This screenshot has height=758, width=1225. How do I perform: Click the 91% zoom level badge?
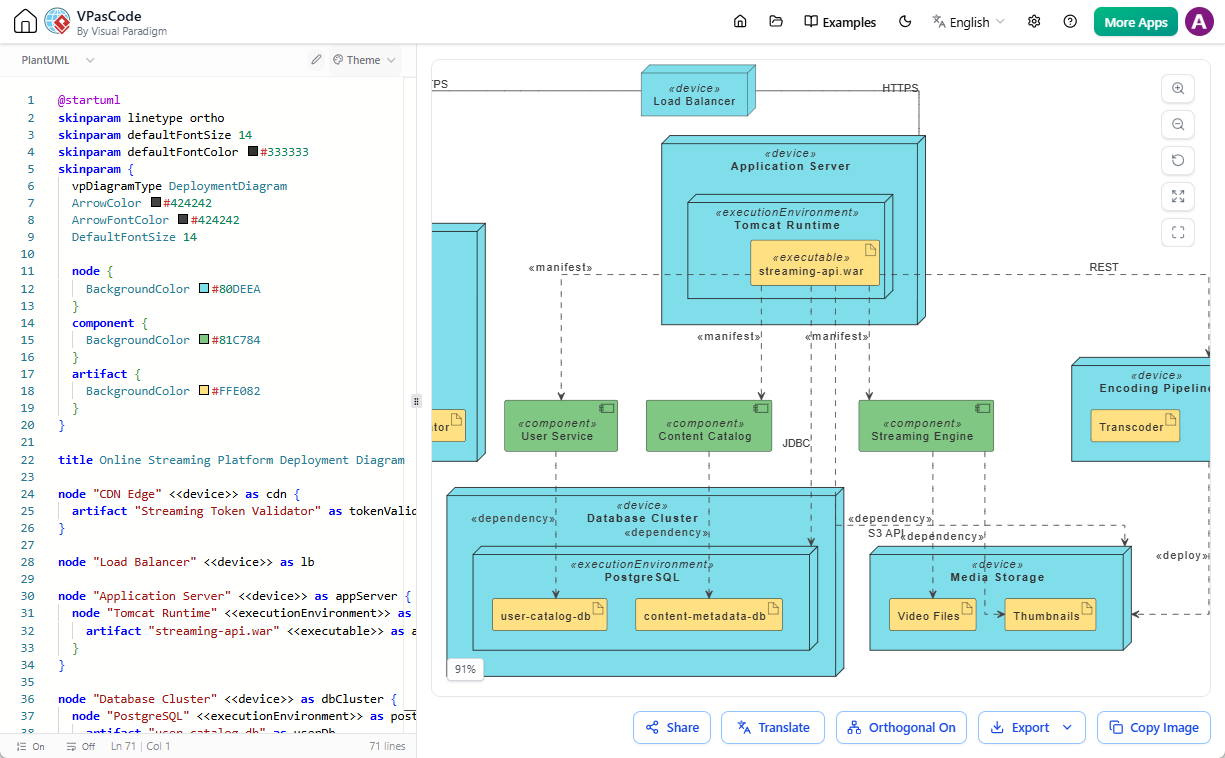pos(465,669)
